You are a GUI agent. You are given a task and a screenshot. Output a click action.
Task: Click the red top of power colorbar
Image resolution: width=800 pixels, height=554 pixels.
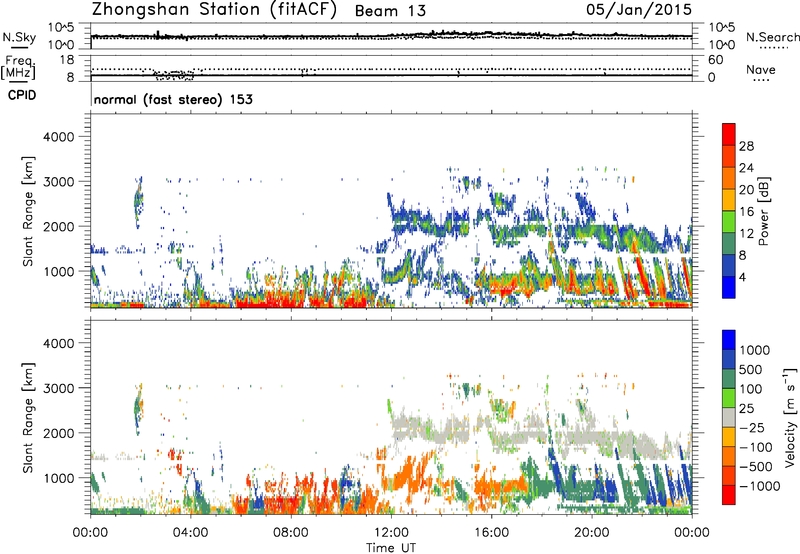click(729, 134)
